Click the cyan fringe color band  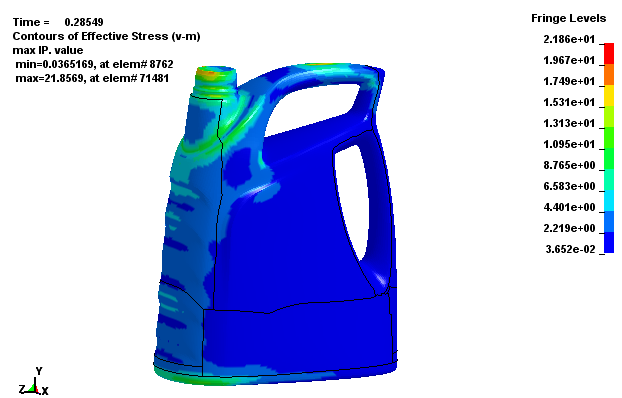click(x=609, y=201)
